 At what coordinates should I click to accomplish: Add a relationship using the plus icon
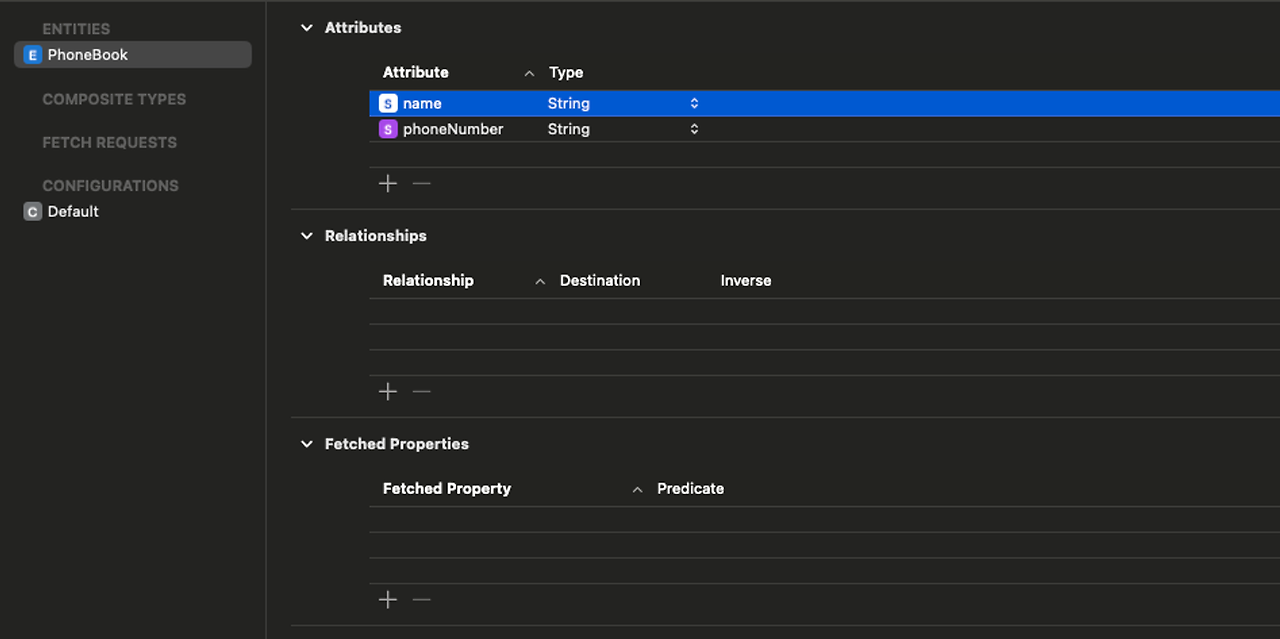coord(388,391)
